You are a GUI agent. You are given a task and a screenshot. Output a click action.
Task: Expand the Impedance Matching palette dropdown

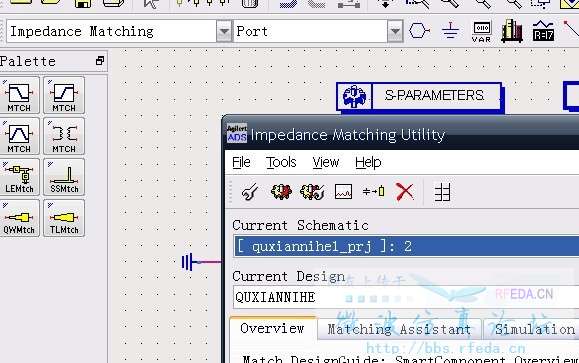click(x=224, y=31)
